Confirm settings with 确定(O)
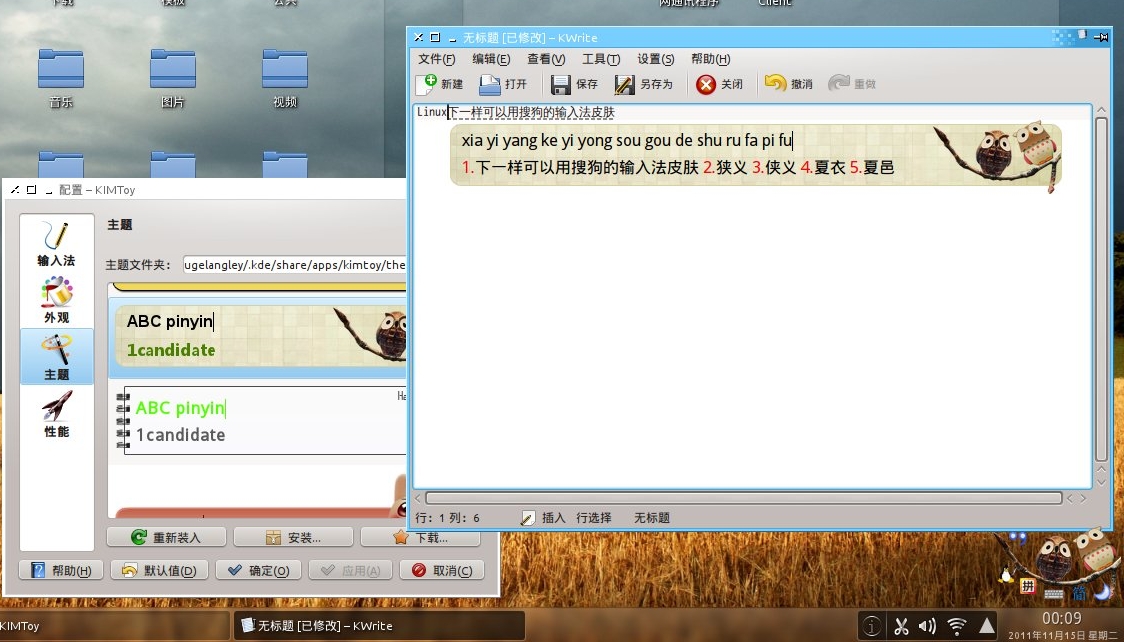The height and width of the screenshot is (642, 1124). (x=258, y=570)
